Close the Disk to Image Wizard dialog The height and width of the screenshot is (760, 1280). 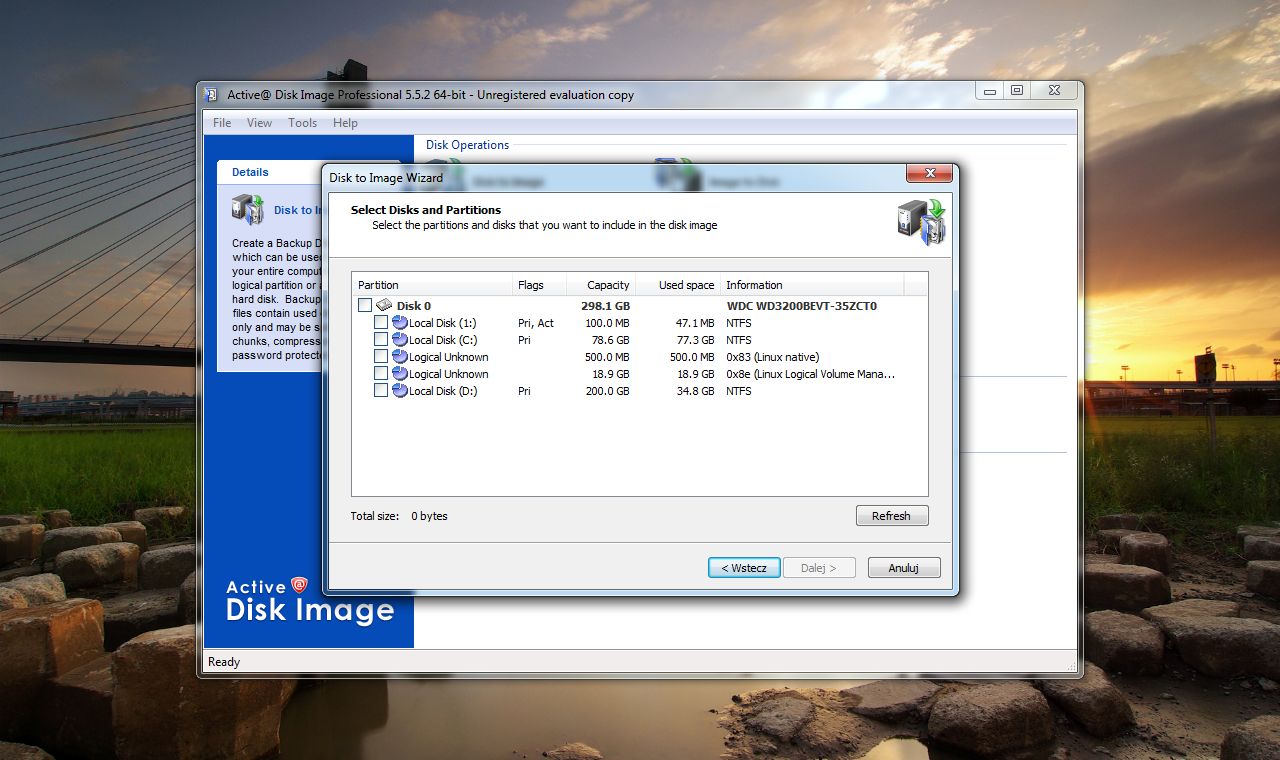click(x=928, y=174)
